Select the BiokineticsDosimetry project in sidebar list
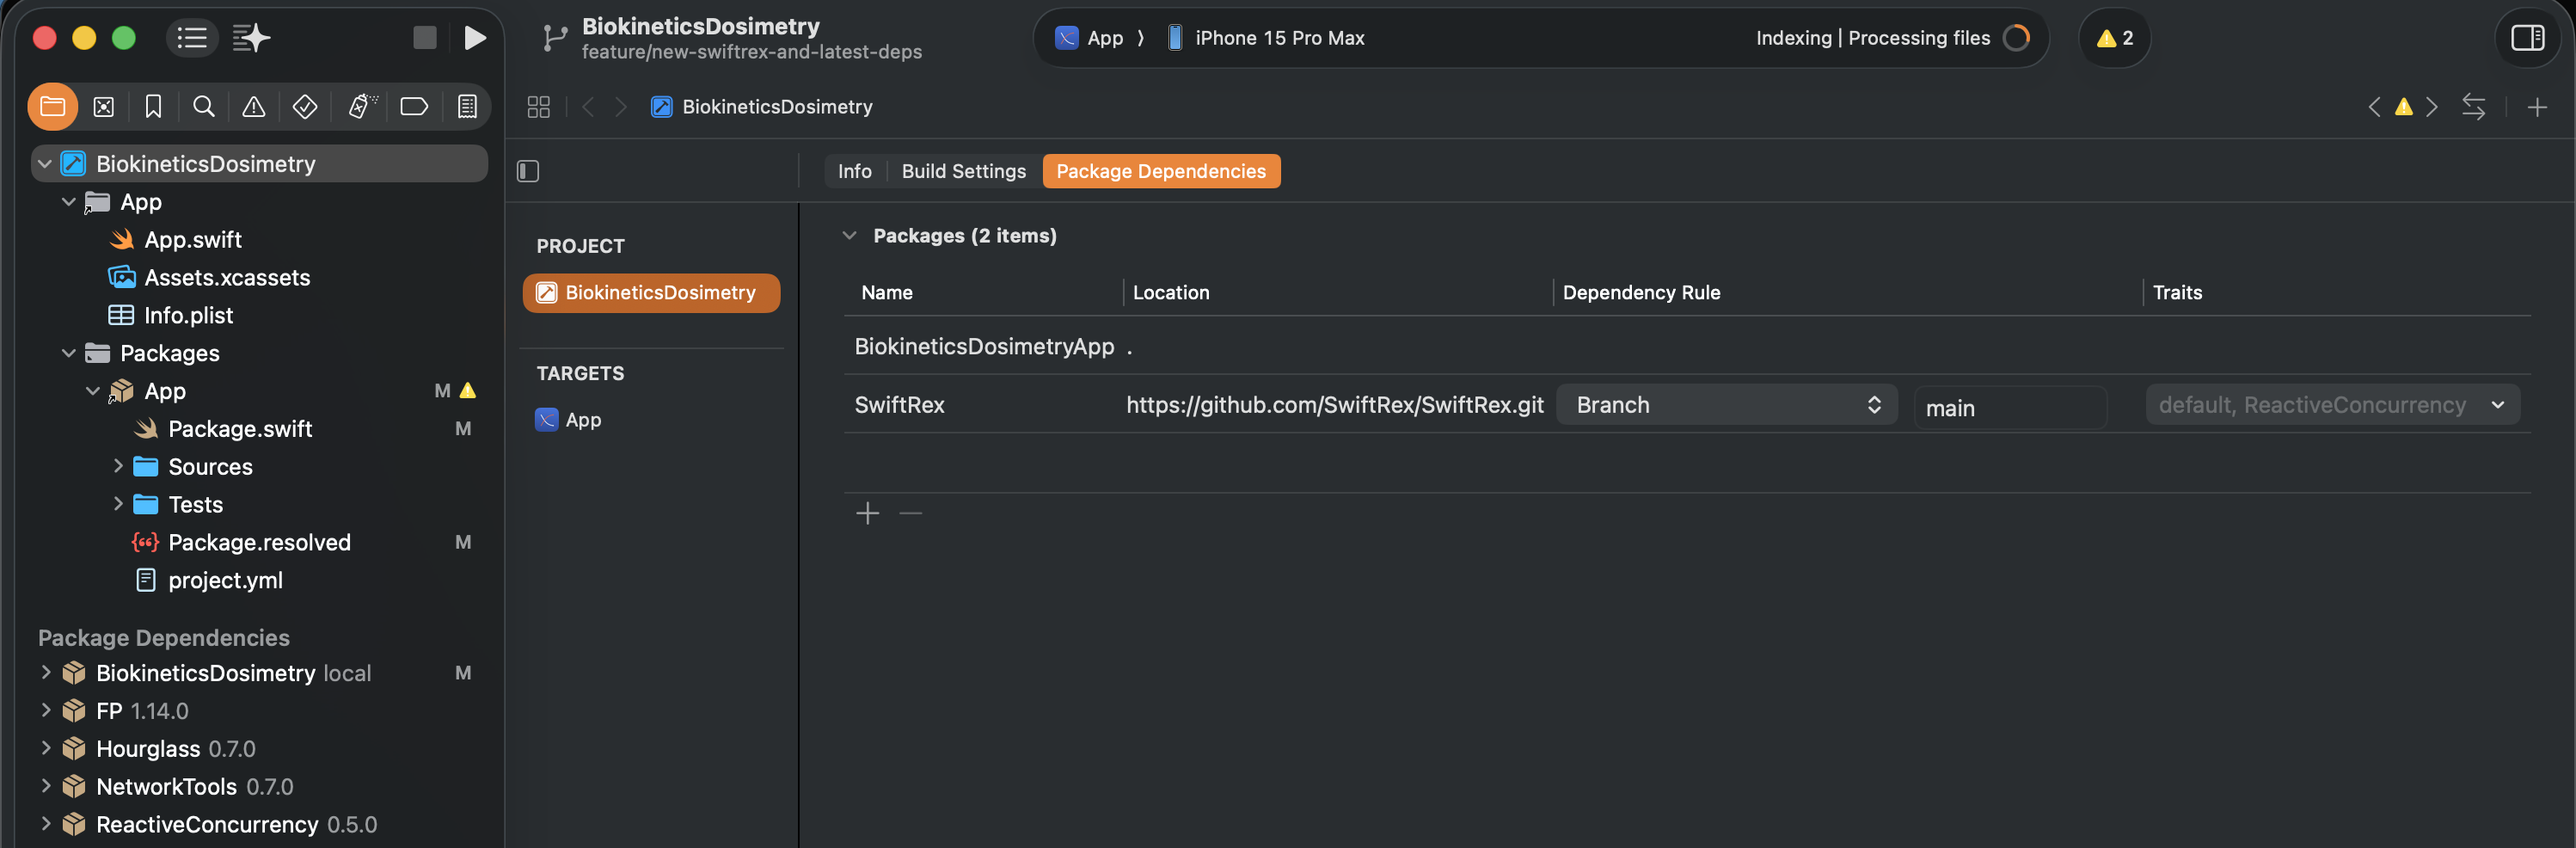The height and width of the screenshot is (848, 2576). 651,293
